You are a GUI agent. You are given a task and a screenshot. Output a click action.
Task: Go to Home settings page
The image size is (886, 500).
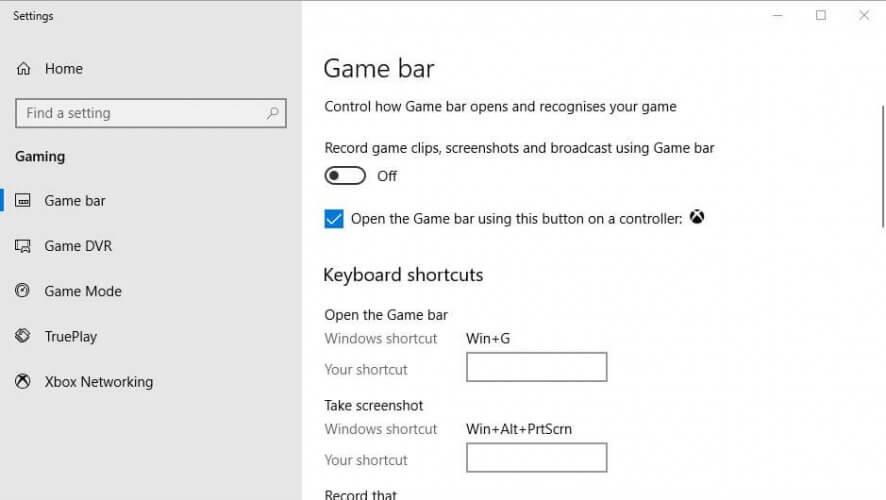(x=64, y=69)
